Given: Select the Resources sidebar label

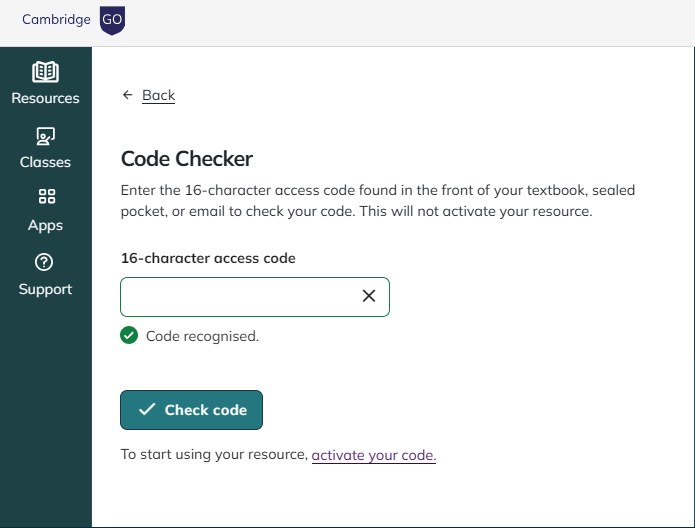Looking at the screenshot, I should tap(45, 98).
